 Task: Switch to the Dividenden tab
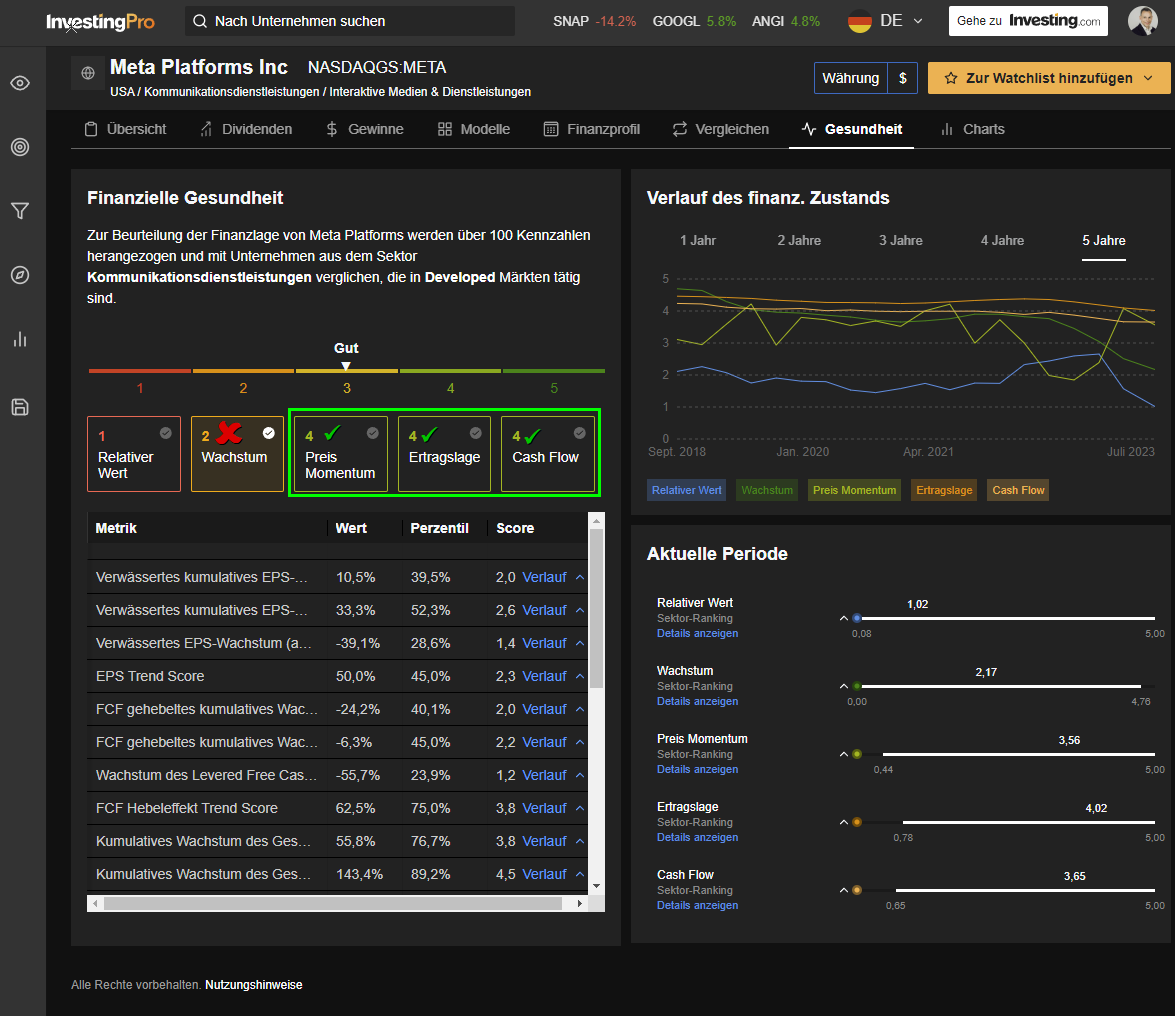coord(246,129)
